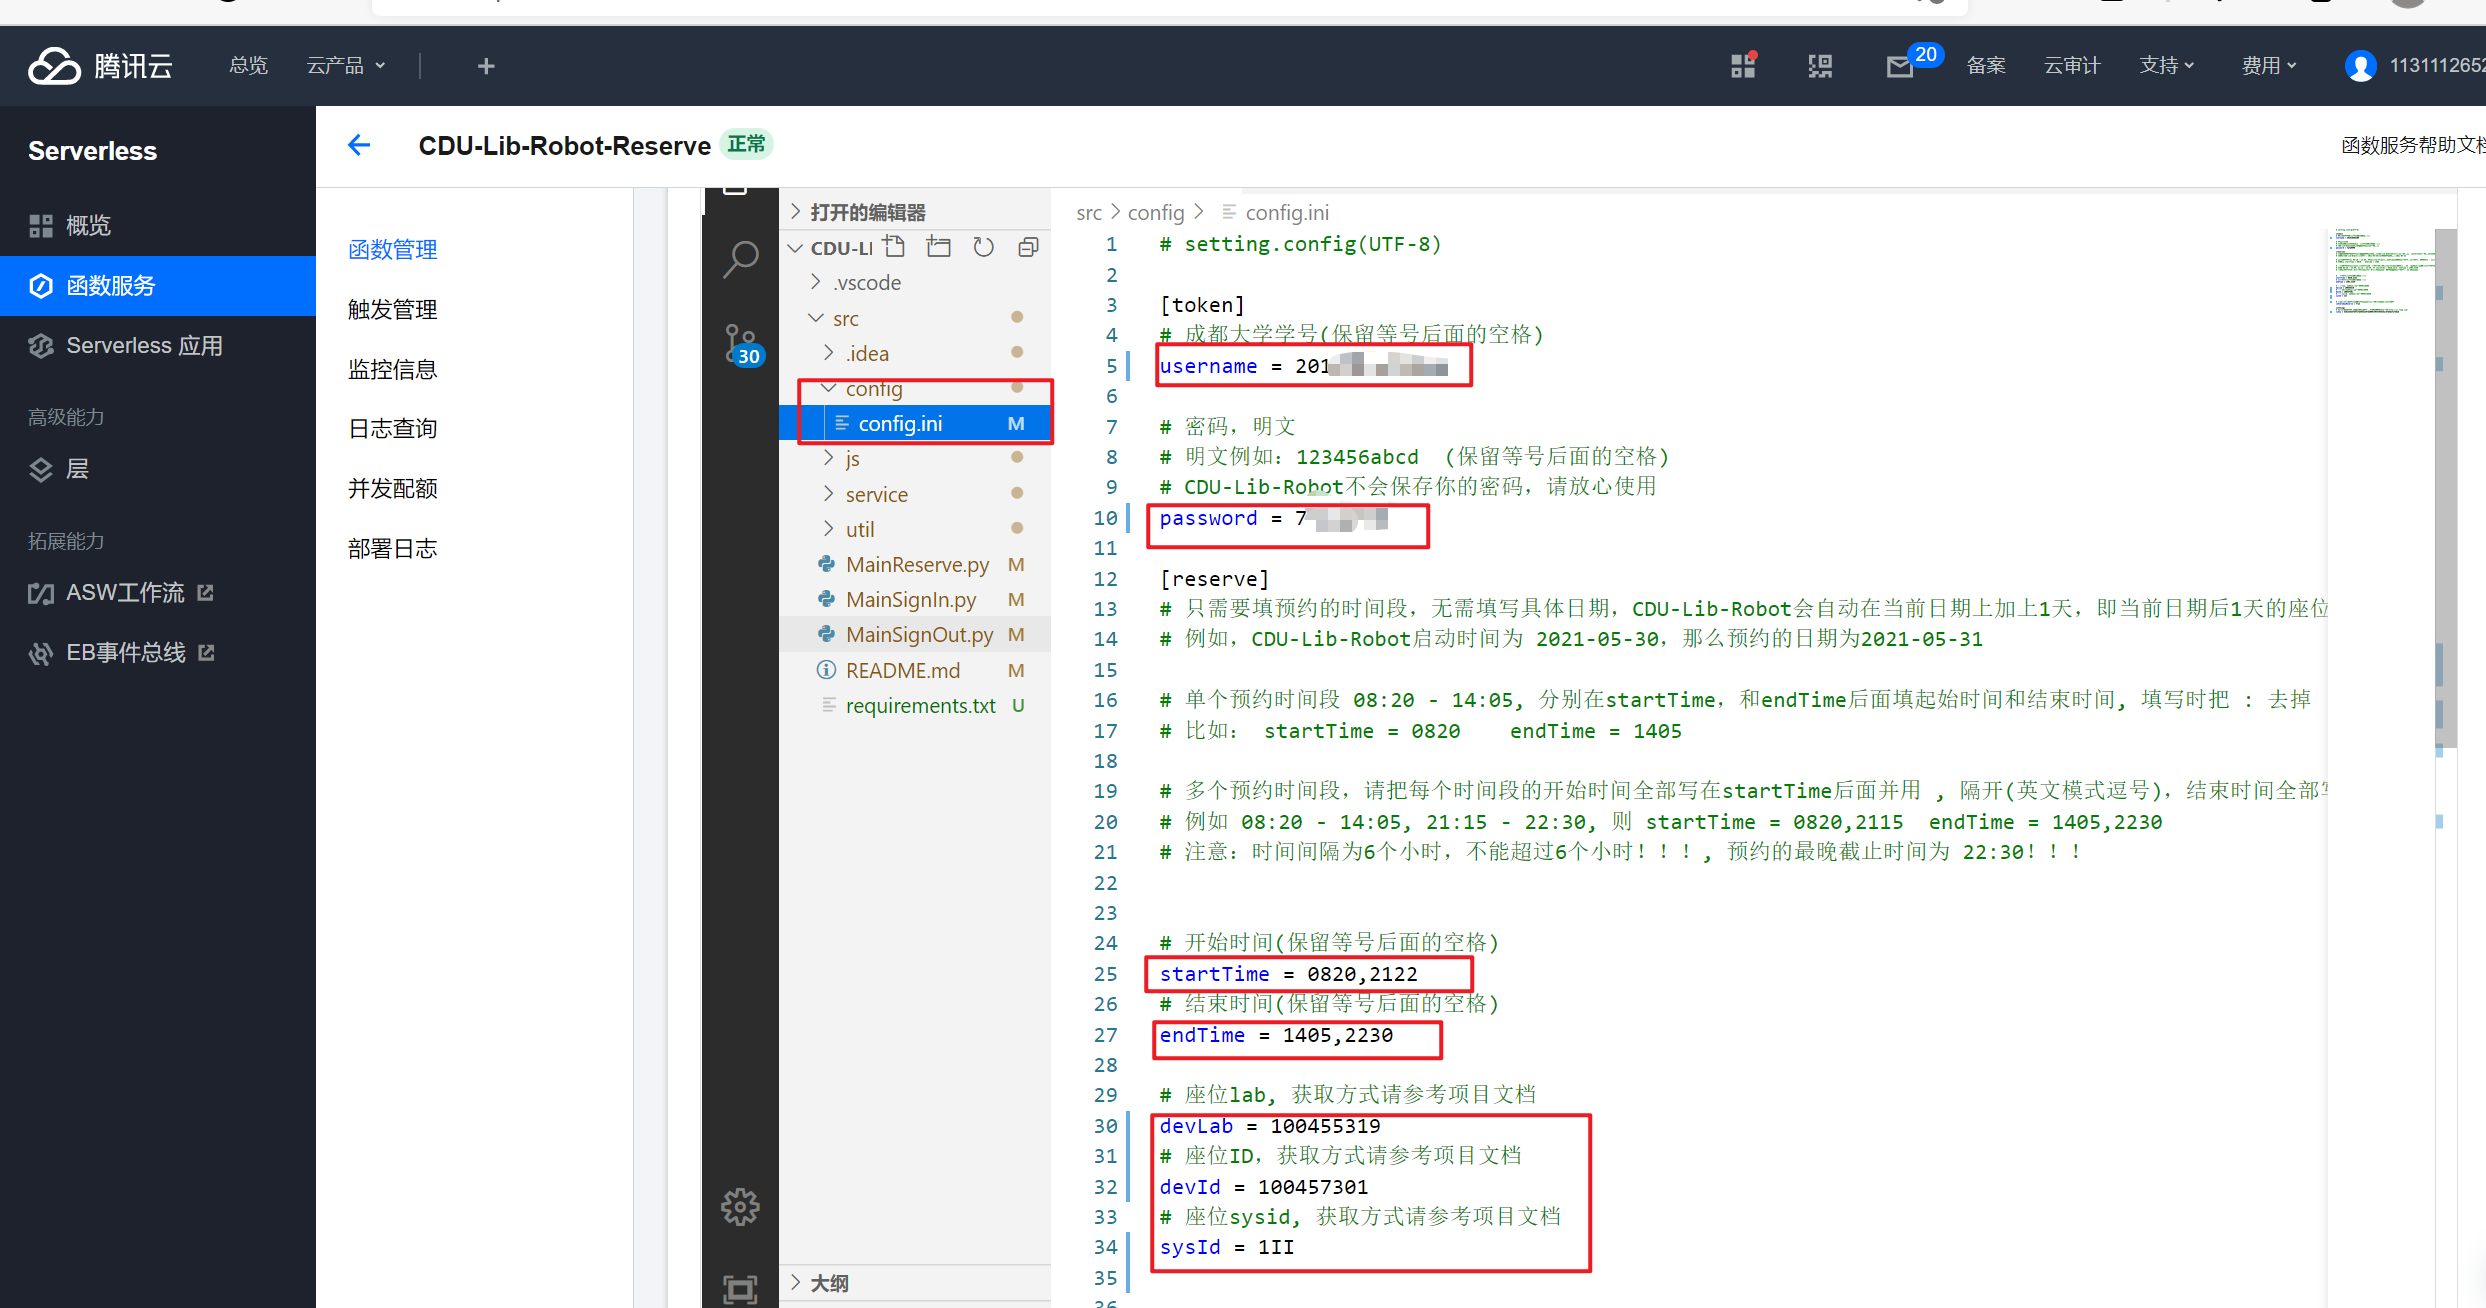The height and width of the screenshot is (1308, 2486).
Task: Expand the .idea folder
Action: (x=829, y=353)
